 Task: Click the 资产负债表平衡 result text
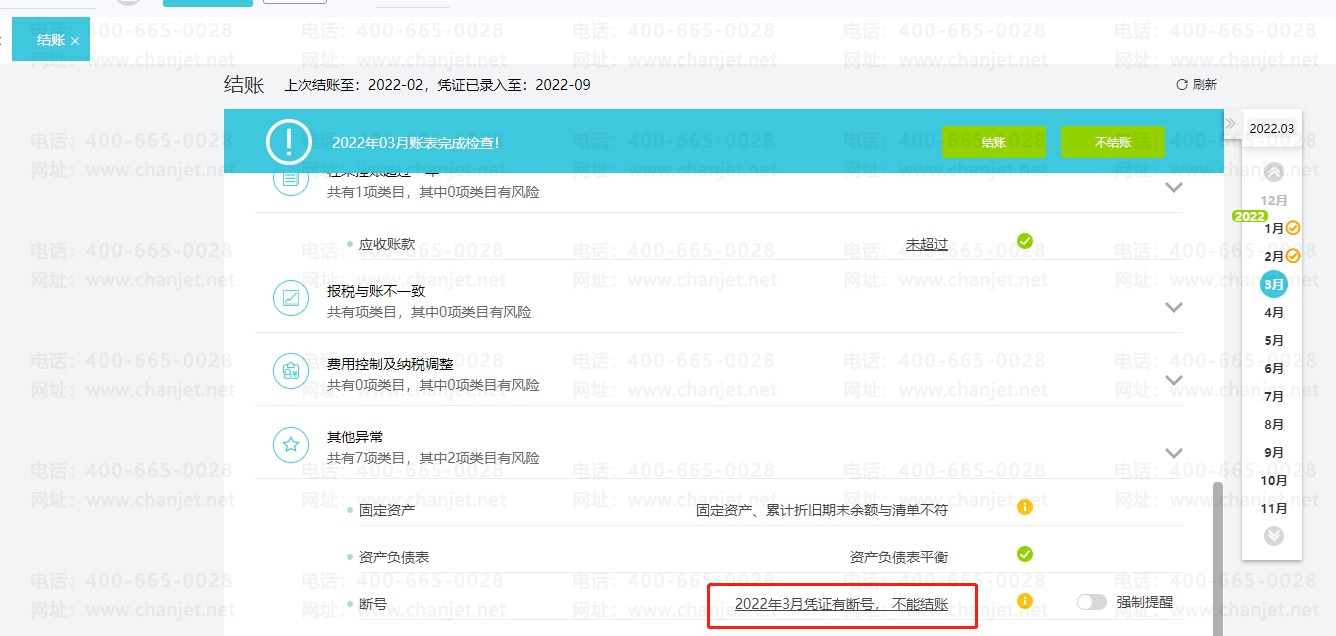(x=899, y=557)
